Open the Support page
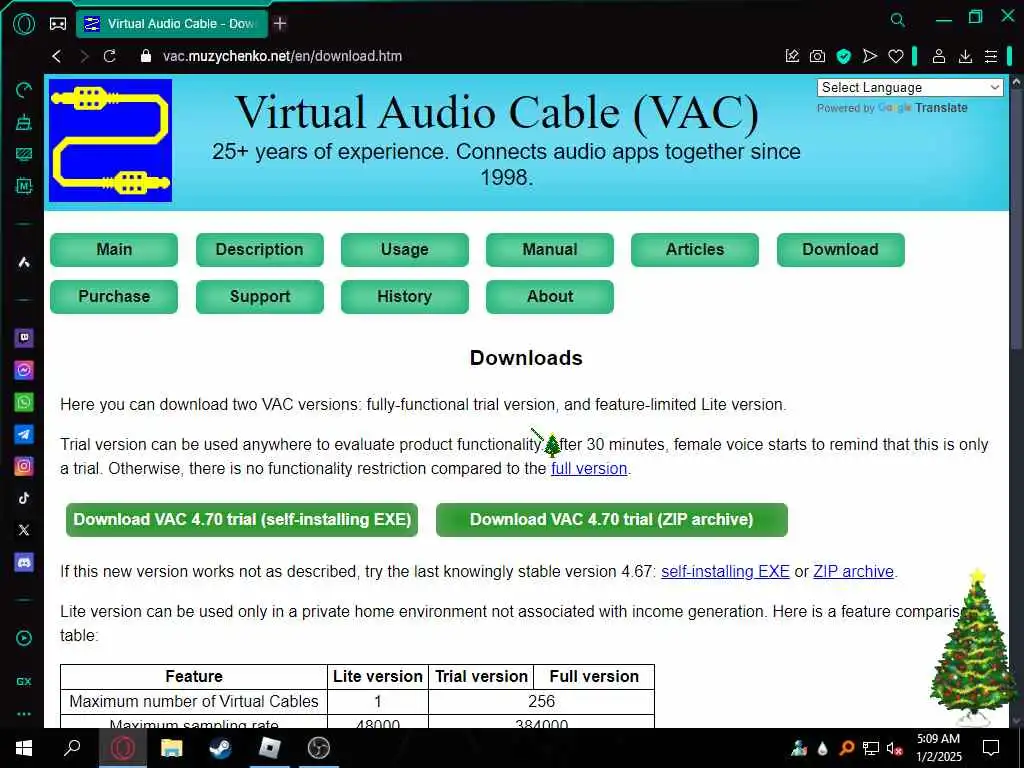 tap(259, 296)
